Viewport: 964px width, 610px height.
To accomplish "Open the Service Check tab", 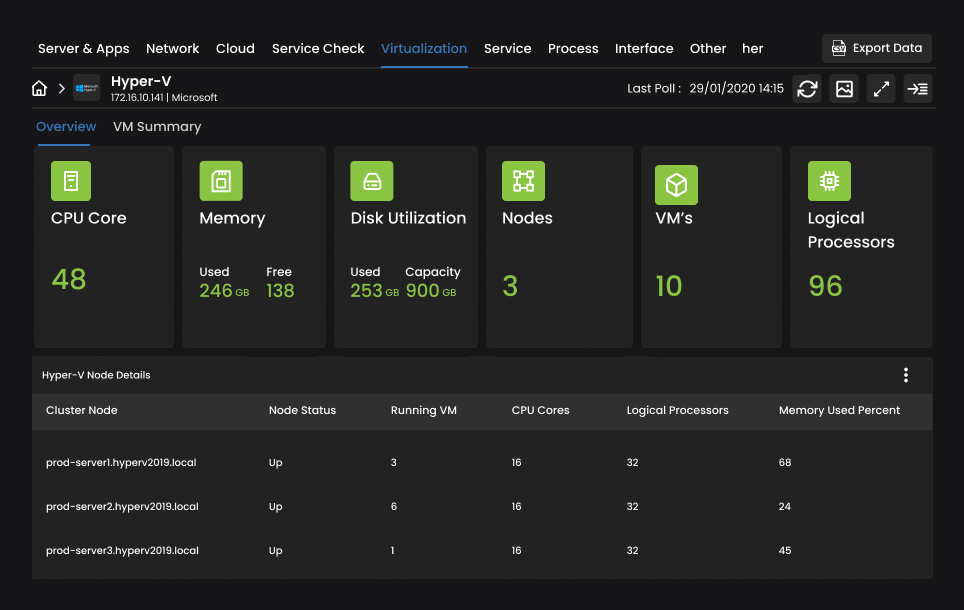I will 318,49.
